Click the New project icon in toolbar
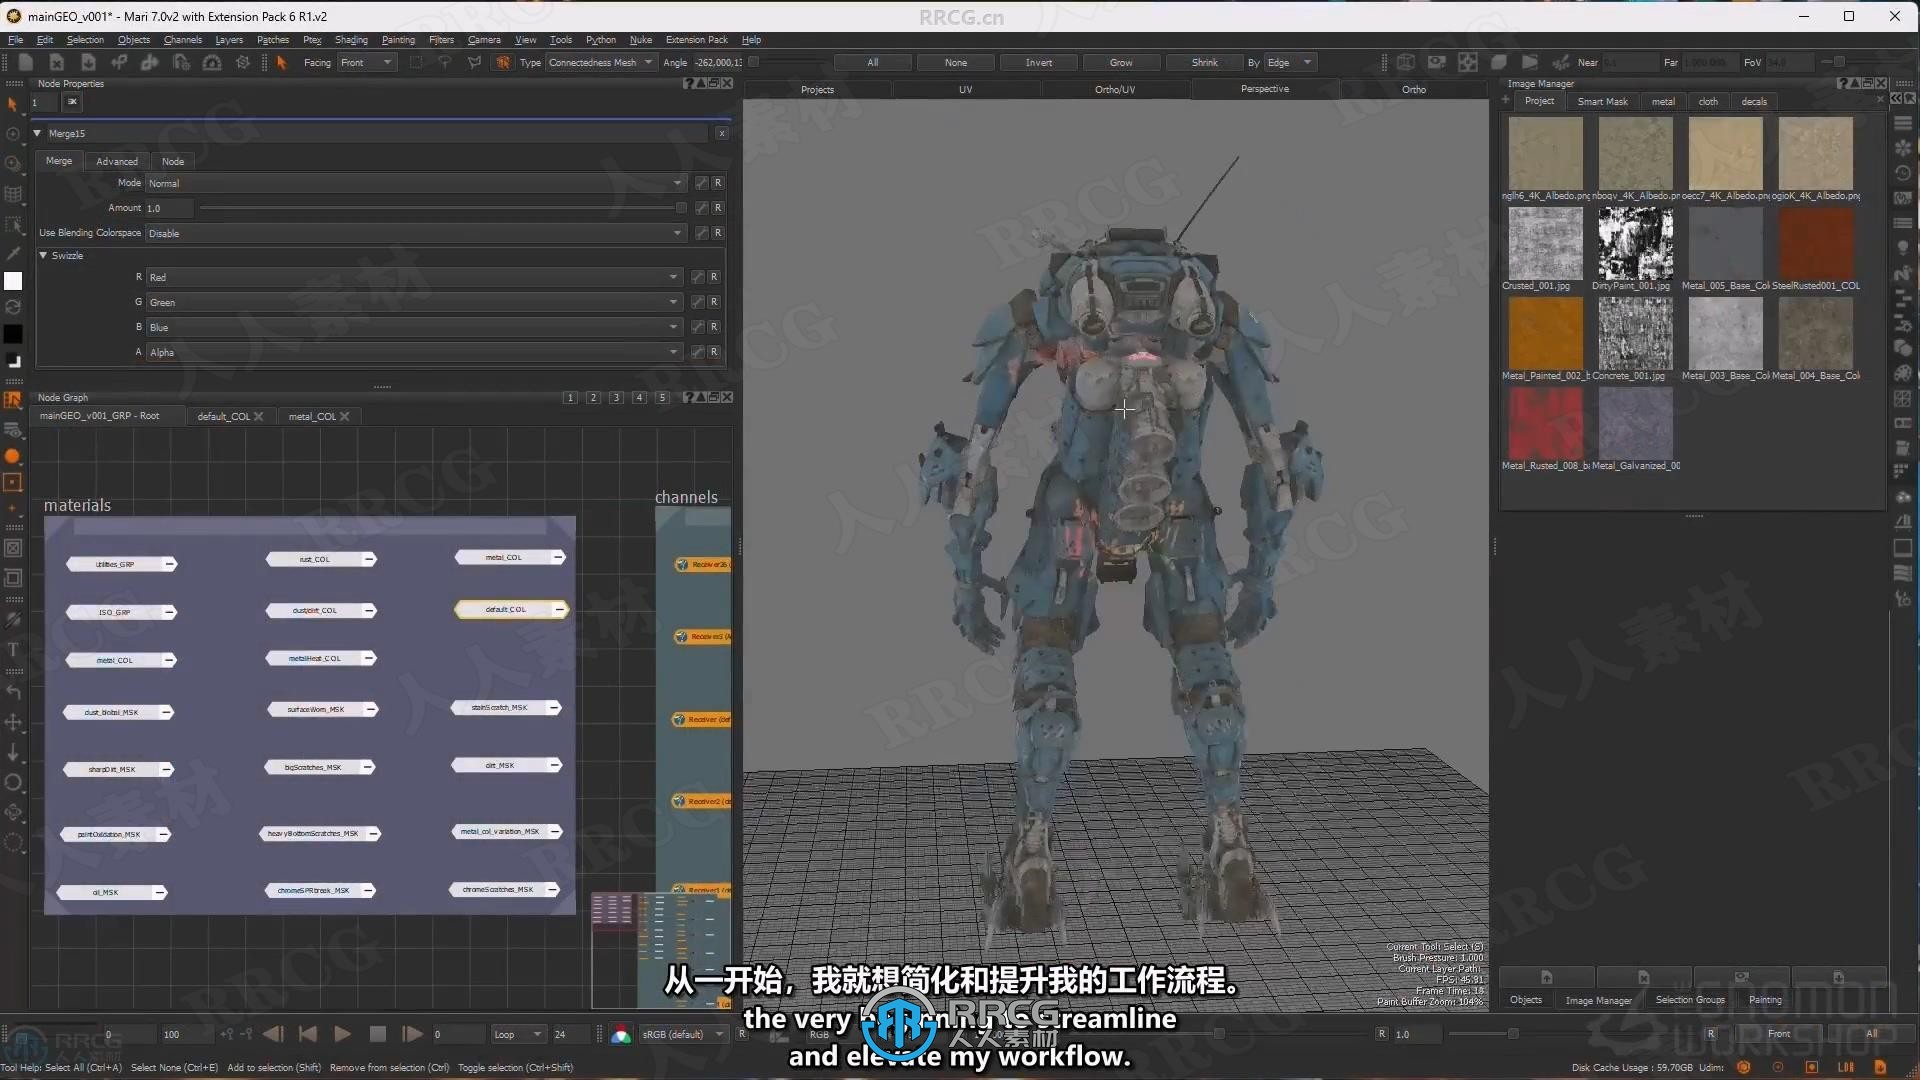Image resolution: width=1920 pixels, height=1080 pixels. tap(26, 62)
